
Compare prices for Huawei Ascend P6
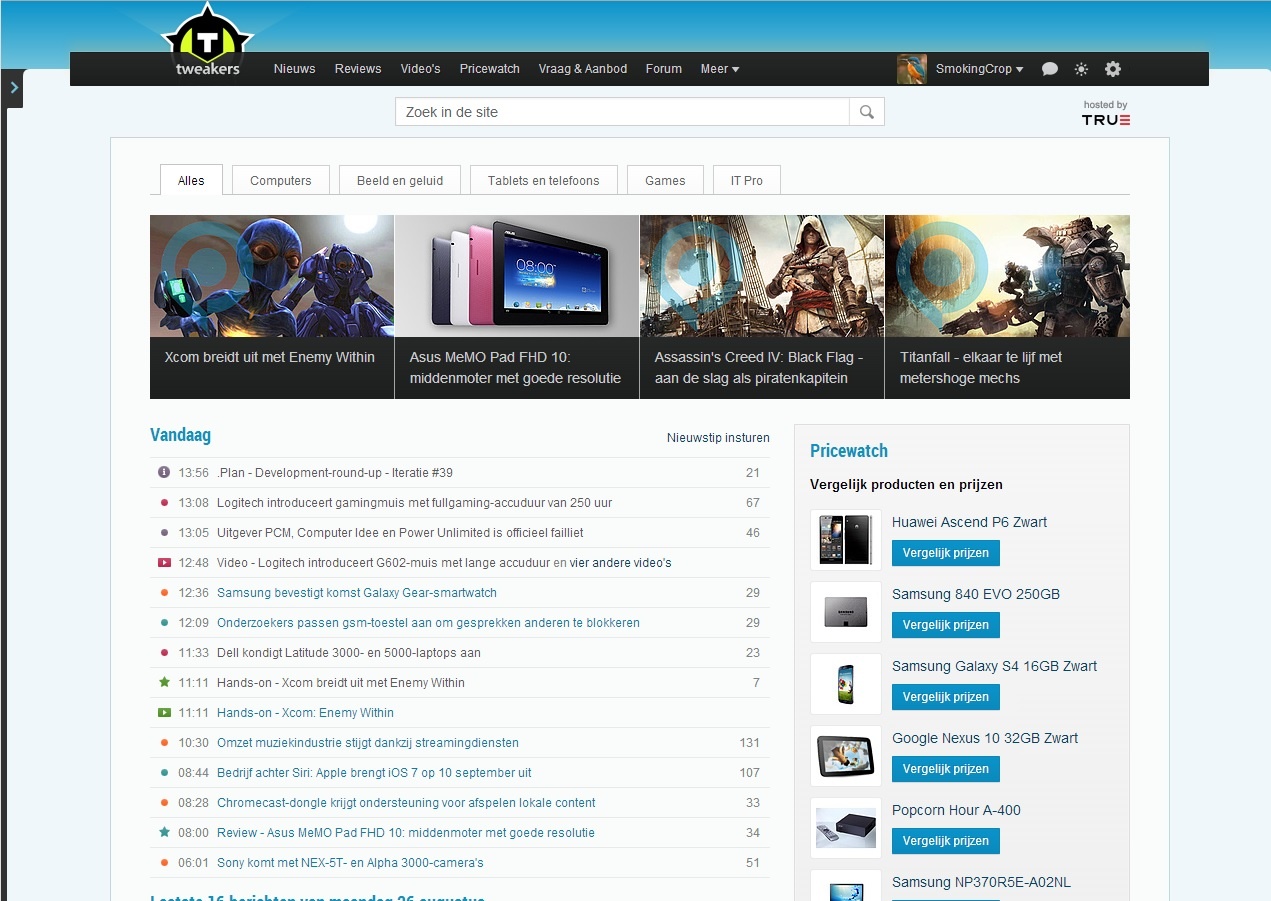(x=946, y=553)
